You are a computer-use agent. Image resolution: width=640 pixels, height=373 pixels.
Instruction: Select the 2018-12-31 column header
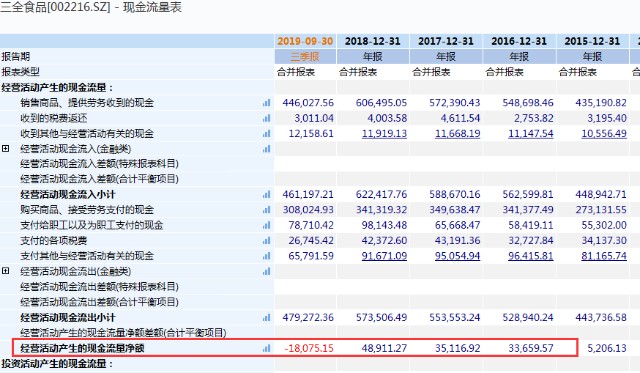(373, 41)
